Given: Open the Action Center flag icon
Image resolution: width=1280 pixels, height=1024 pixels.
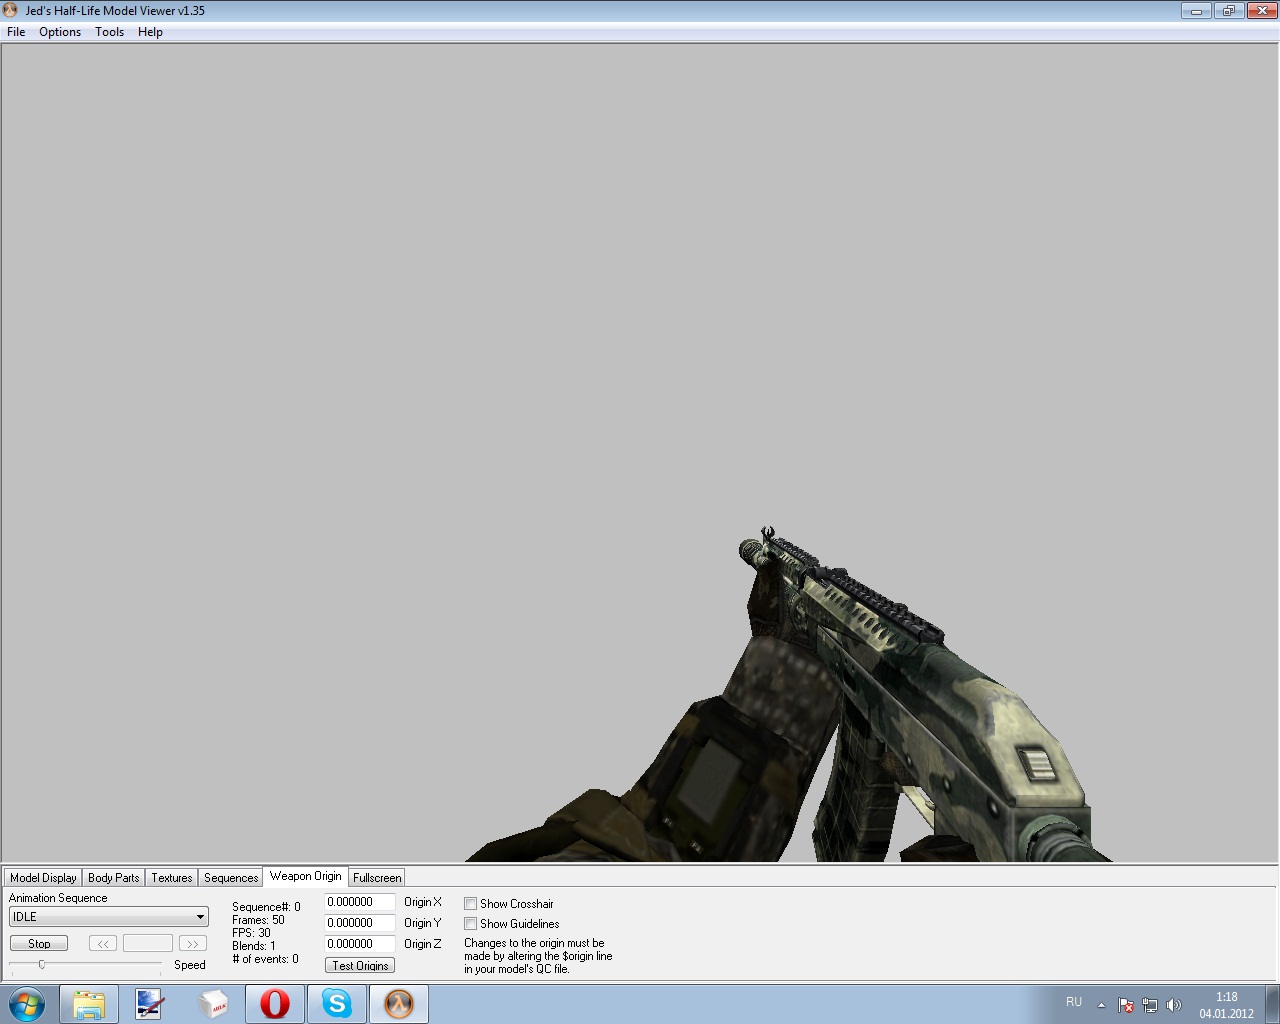Looking at the screenshot, I should click(x=1126, y=1005).
